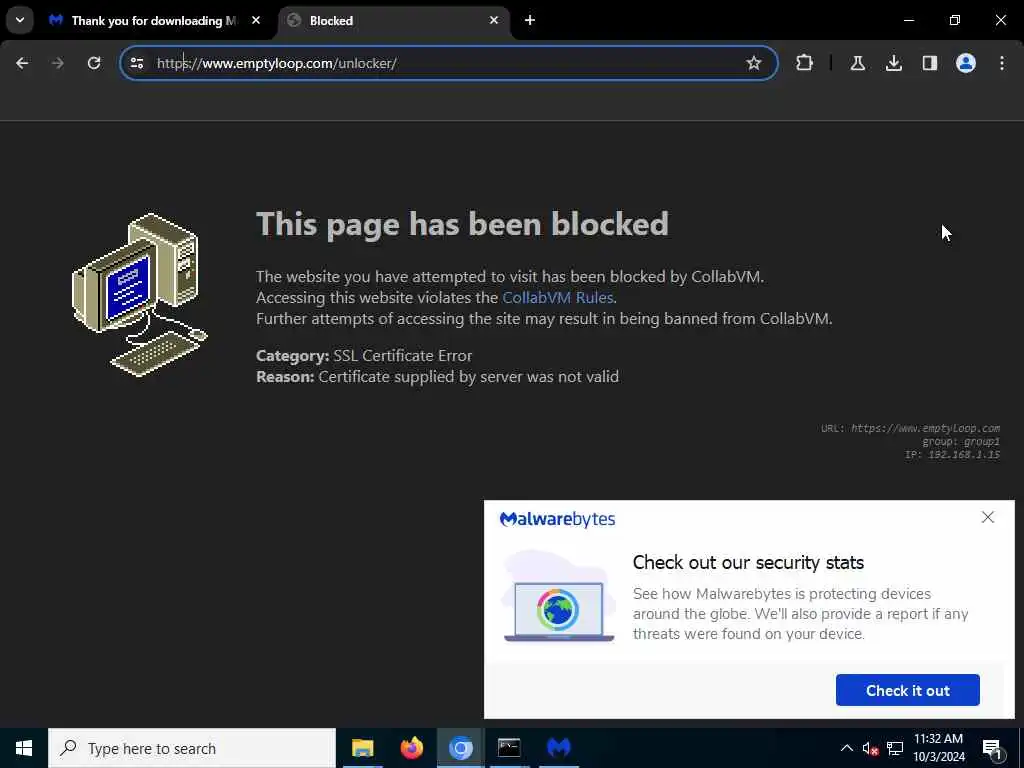Viewport: 1024px width, 768px height.
Task: Click the This page has been blocked heading
Action: pyautogui.click(x=462, y=224)
